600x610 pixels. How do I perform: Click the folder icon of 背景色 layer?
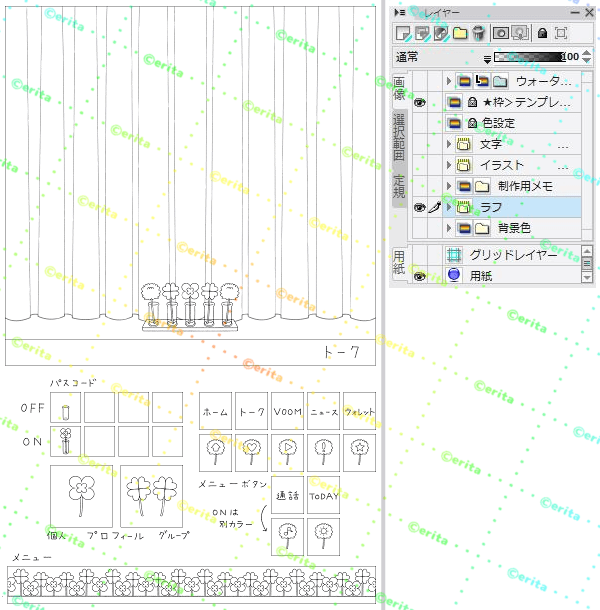tap(482, 228)
